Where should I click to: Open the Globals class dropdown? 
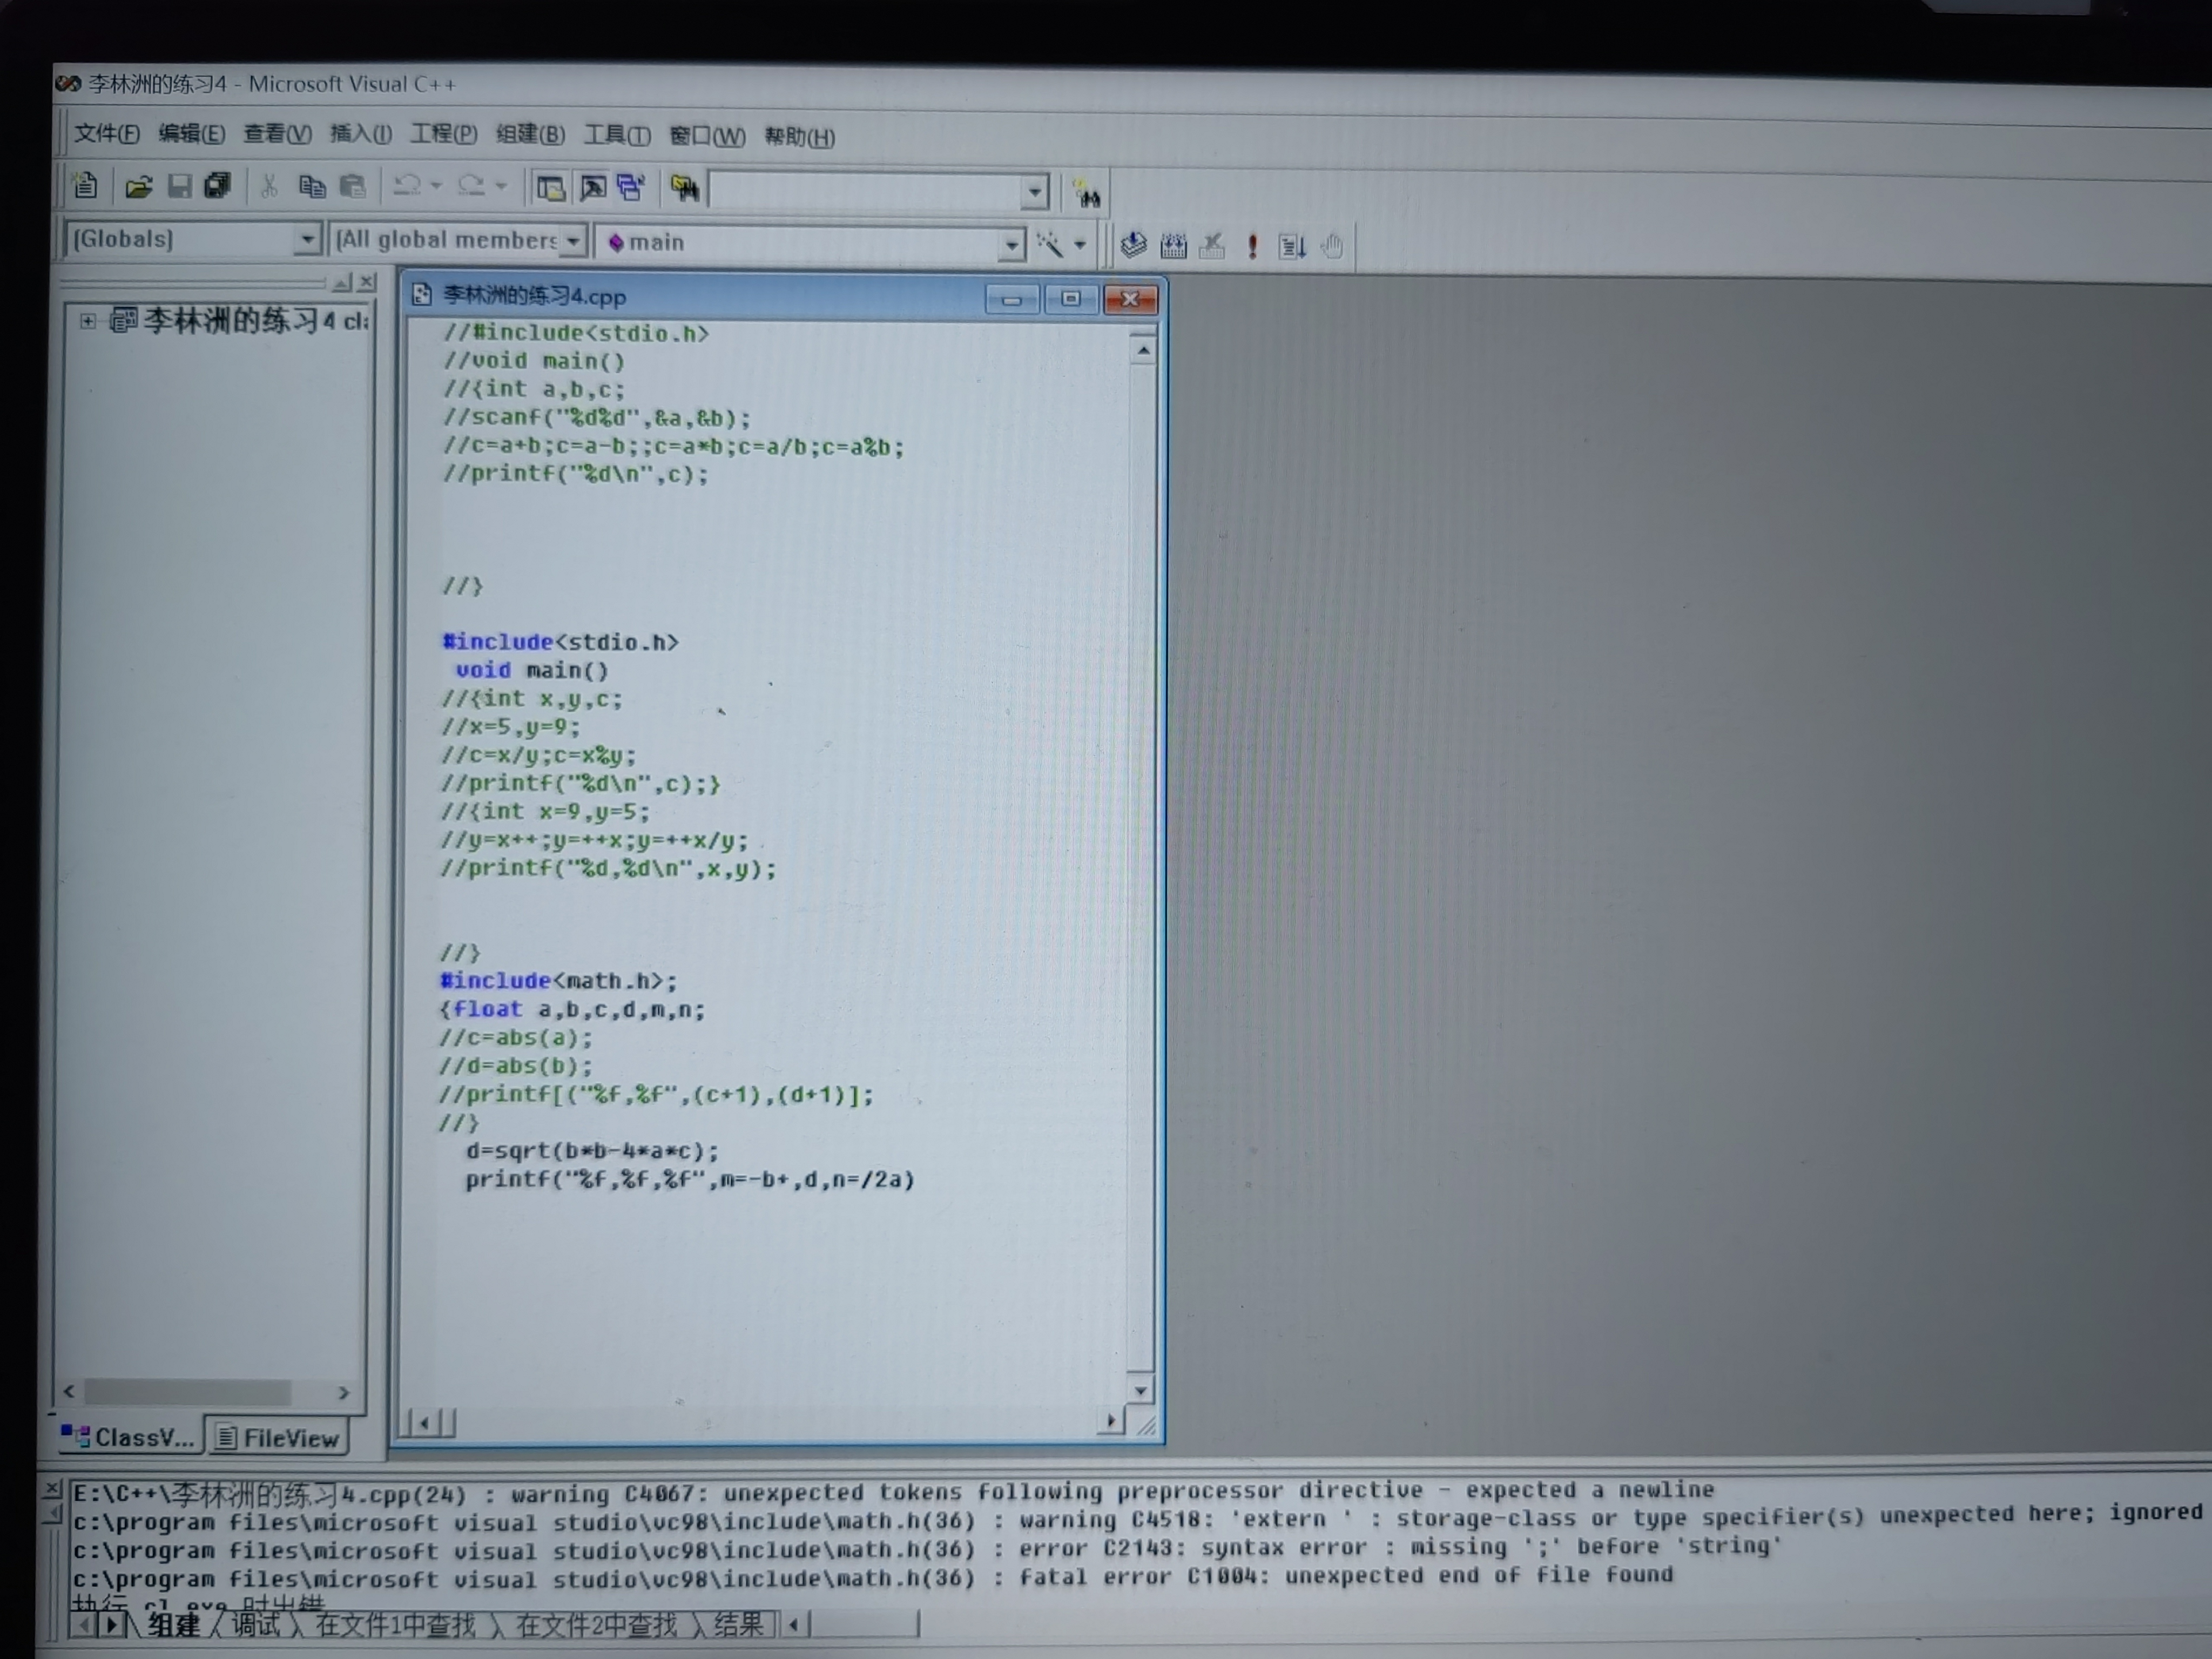point(307,240)
